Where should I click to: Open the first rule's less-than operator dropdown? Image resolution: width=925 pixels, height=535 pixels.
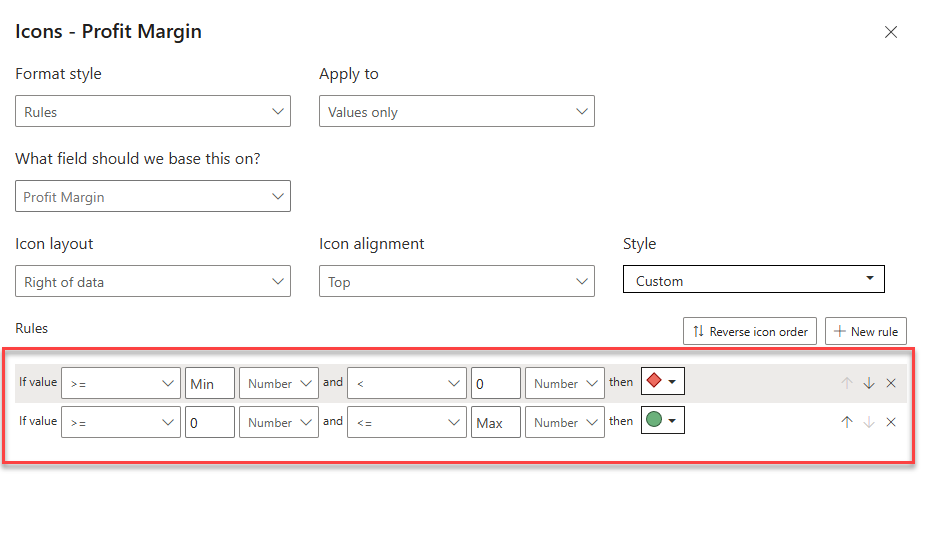[407, 383]
